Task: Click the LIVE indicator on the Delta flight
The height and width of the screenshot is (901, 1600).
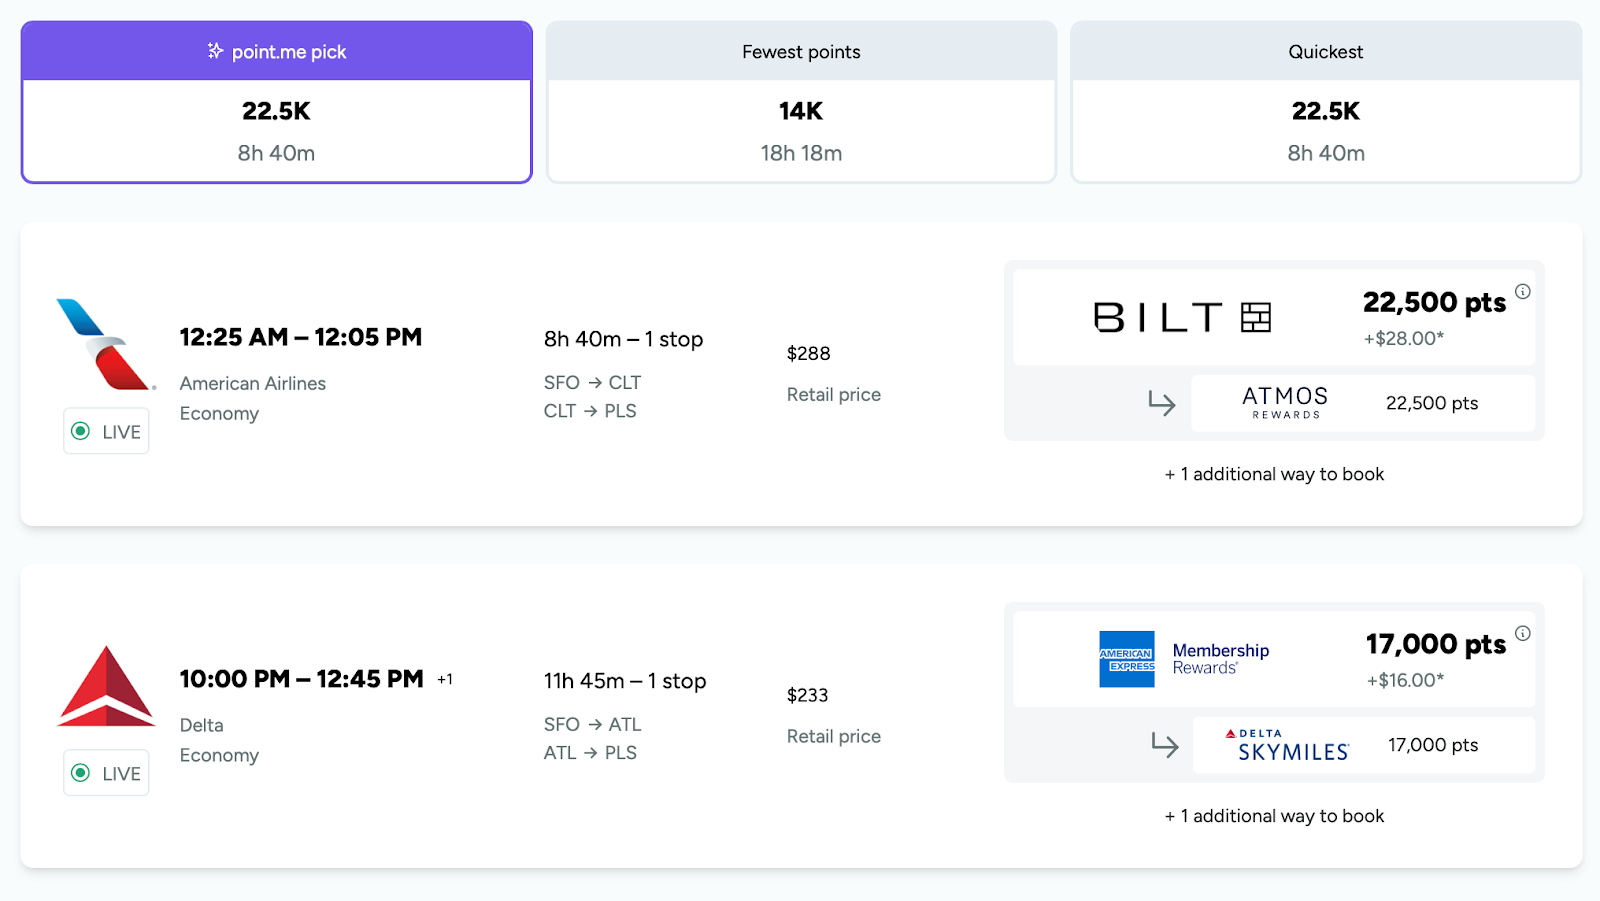Action: 105,772
